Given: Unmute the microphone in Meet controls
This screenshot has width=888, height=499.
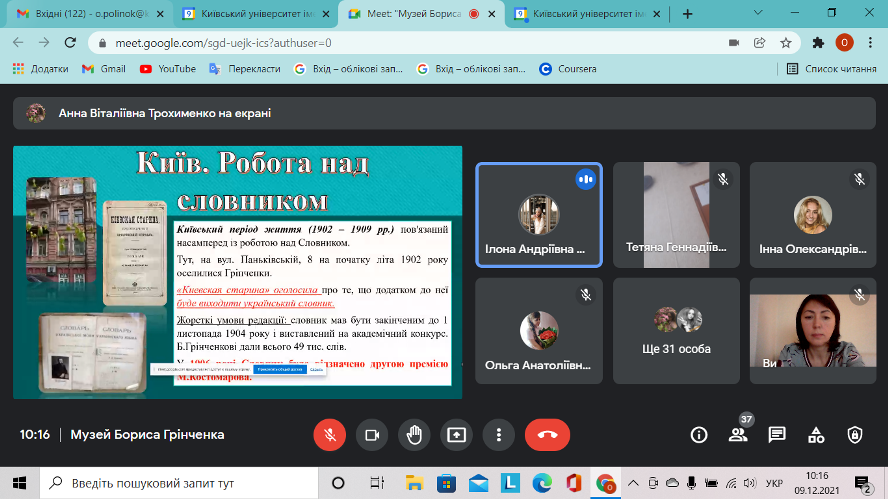Looking at the screenshot, I should click(329, 435).
